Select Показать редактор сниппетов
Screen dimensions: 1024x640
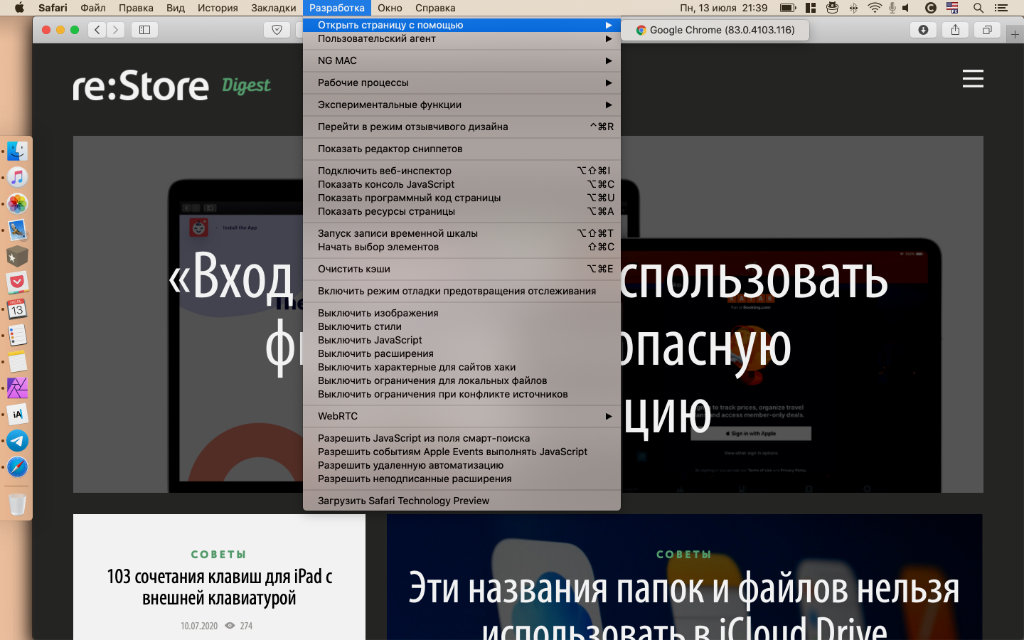462,149
